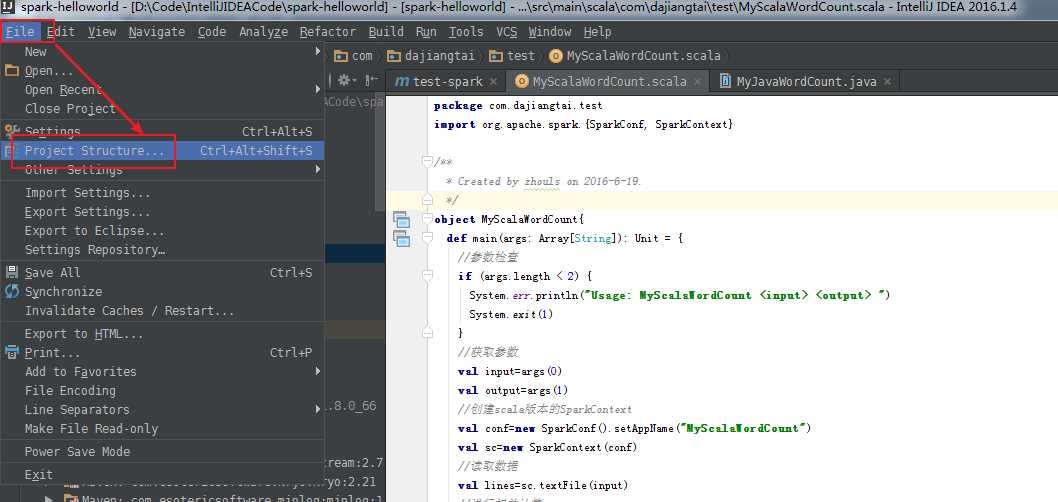Open project panel gear settings icon
The height and width of the screenshot is (502, 1058).
pyautogui.click(x=346, y=80)
